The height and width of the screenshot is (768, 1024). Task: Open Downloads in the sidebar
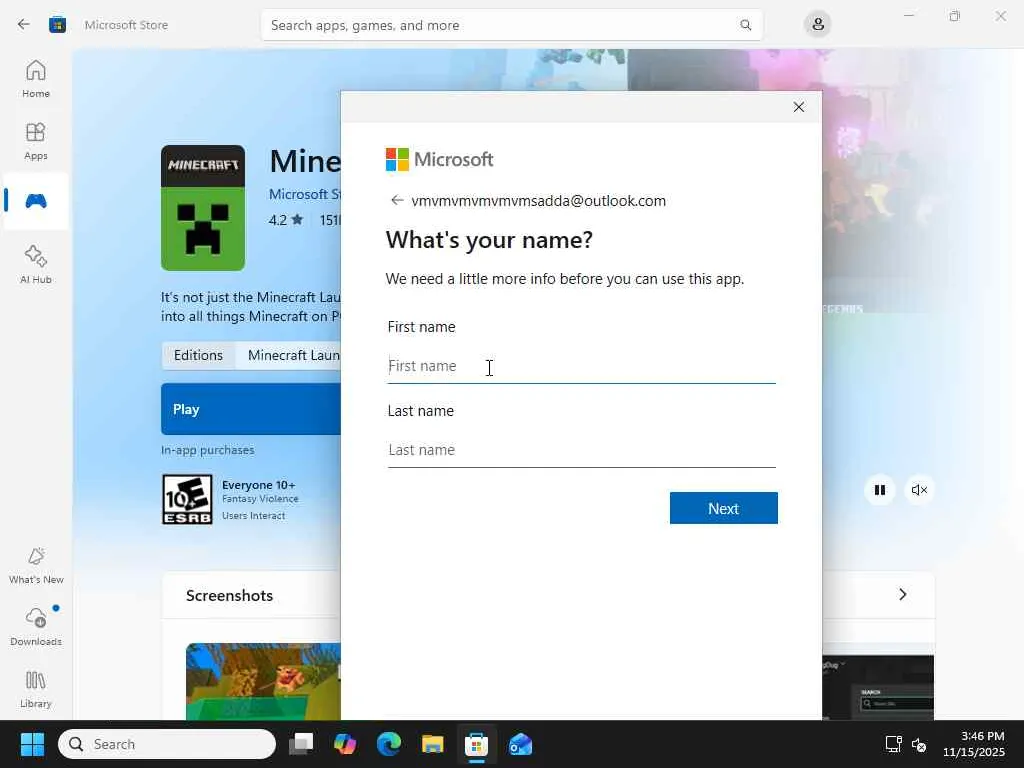point(36,627)
